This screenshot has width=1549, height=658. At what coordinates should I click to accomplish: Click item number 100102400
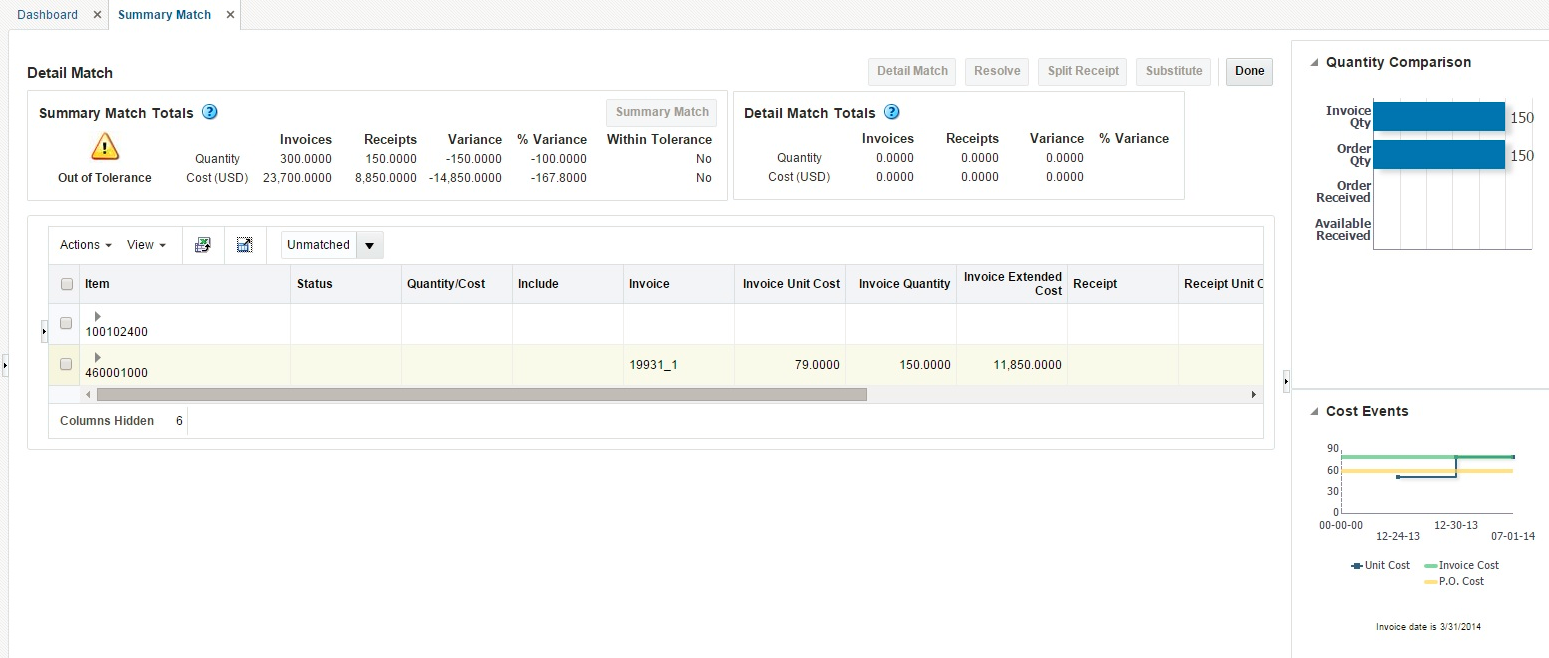[x=116, y=332]
